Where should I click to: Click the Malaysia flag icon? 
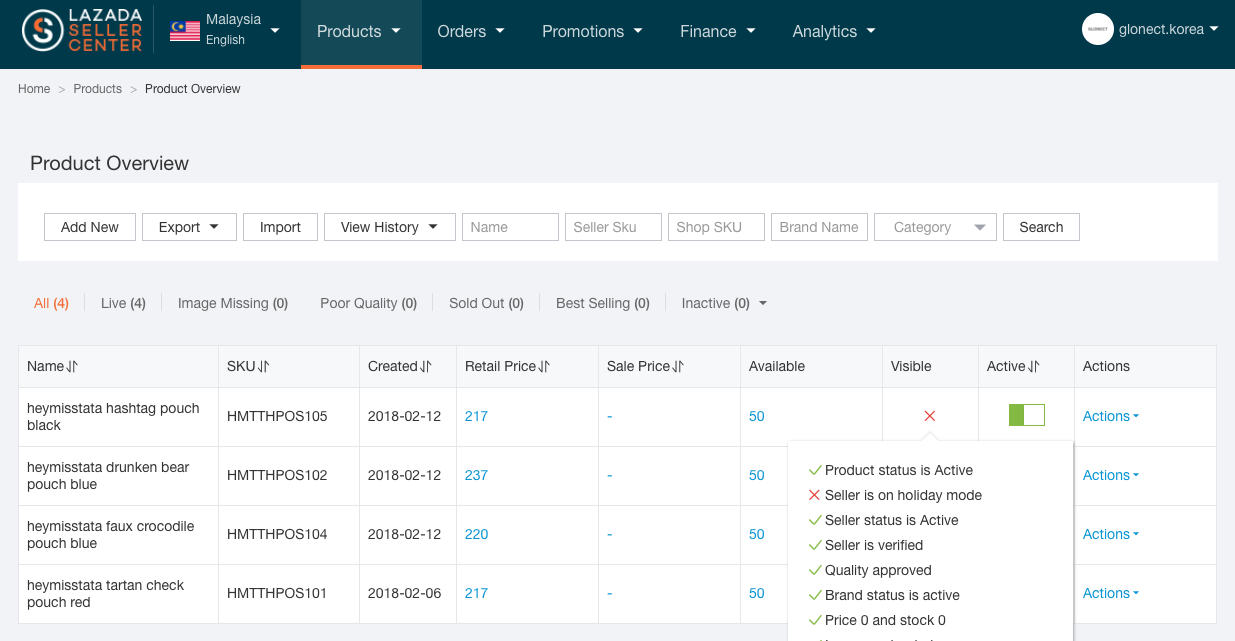point(184,31)
